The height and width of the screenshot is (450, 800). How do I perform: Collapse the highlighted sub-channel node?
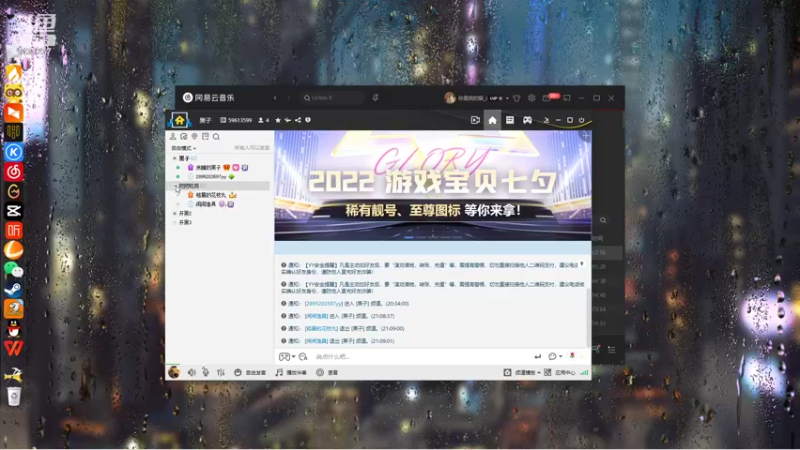click(174, 186)
